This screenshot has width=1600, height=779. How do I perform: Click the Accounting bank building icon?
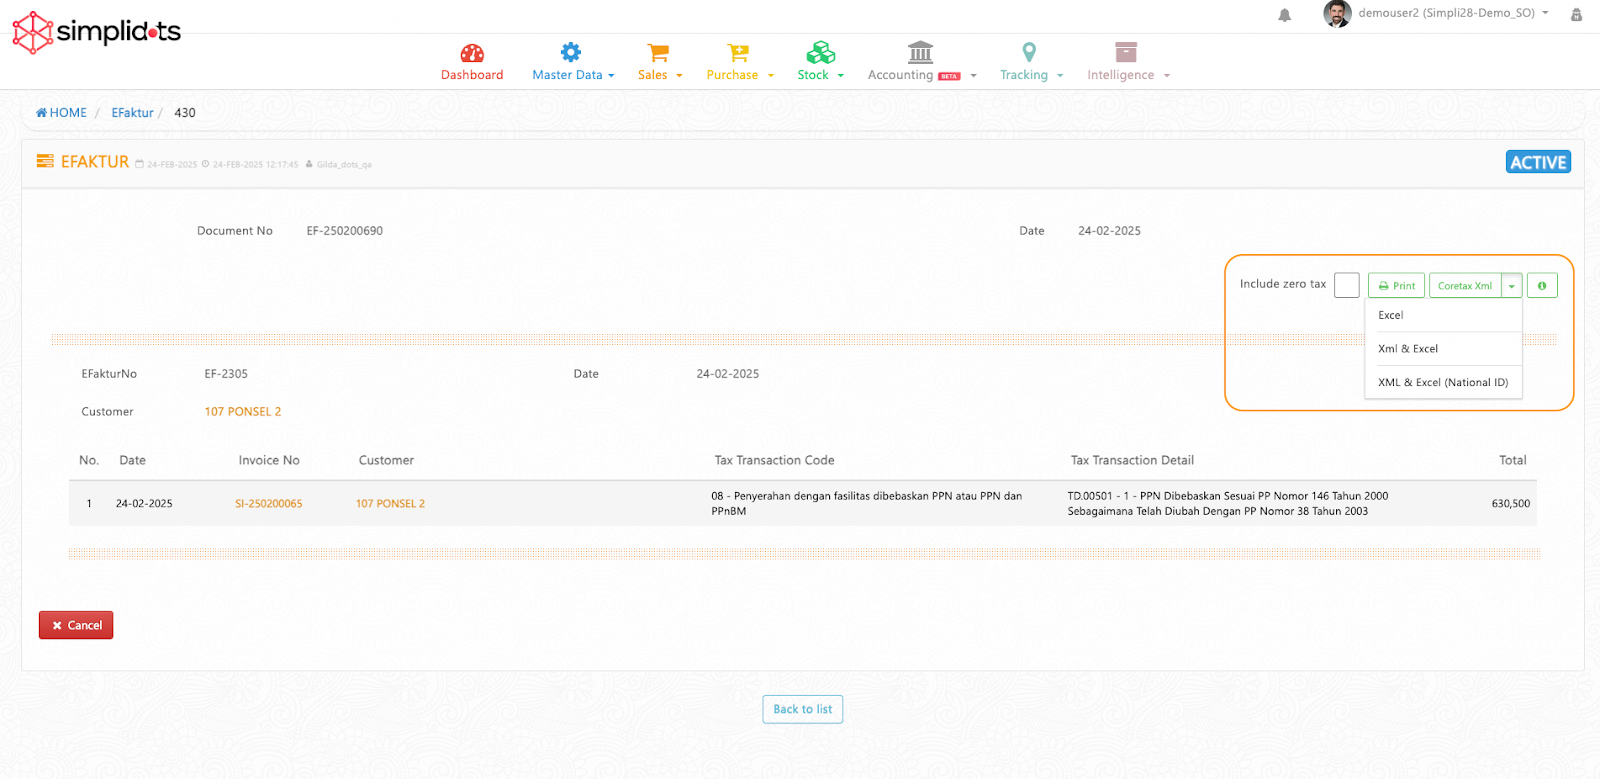coord(920,52)
